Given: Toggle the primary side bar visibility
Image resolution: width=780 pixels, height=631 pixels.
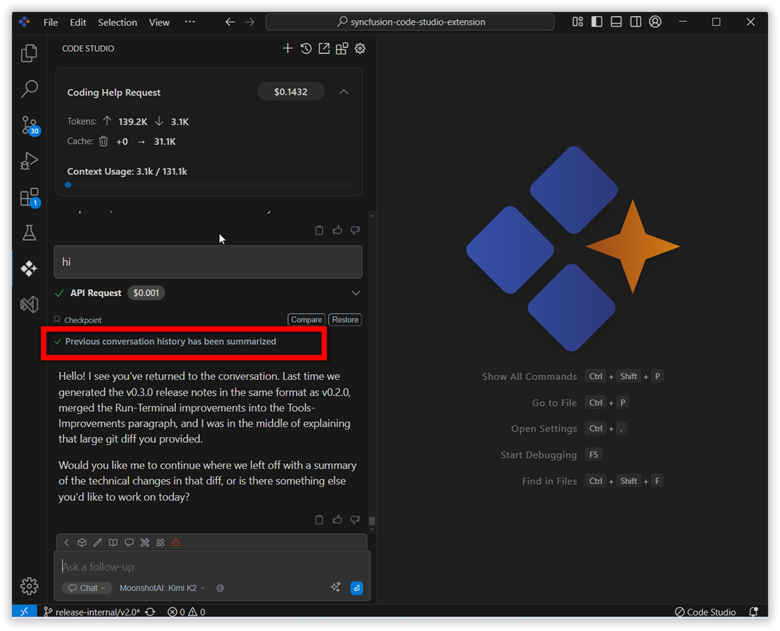Looking at the screenshot, I should tap(597, 22).
